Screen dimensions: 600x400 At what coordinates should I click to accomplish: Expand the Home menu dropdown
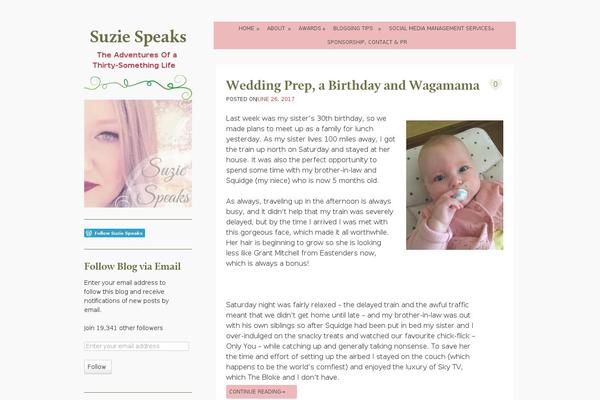249,29
